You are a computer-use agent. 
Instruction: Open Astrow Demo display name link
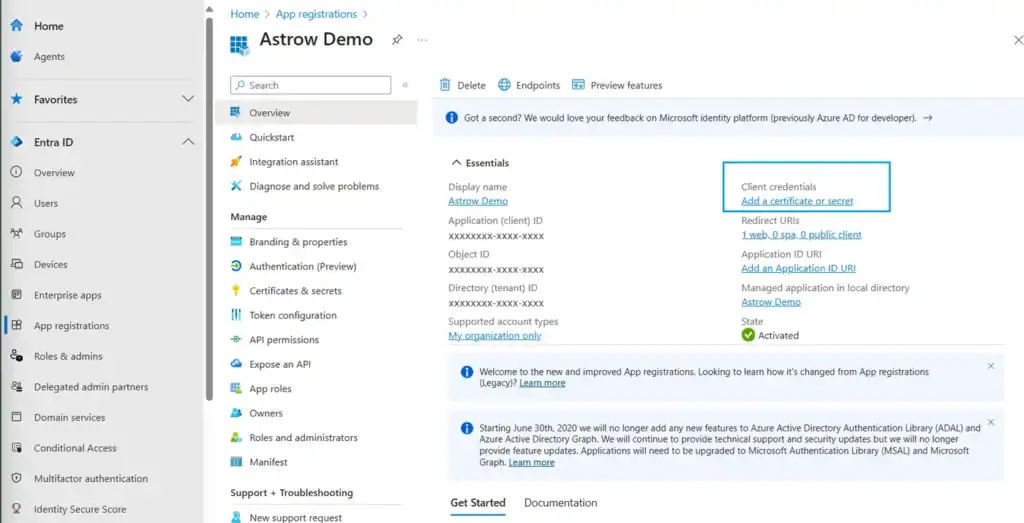[x=478, y=201]
